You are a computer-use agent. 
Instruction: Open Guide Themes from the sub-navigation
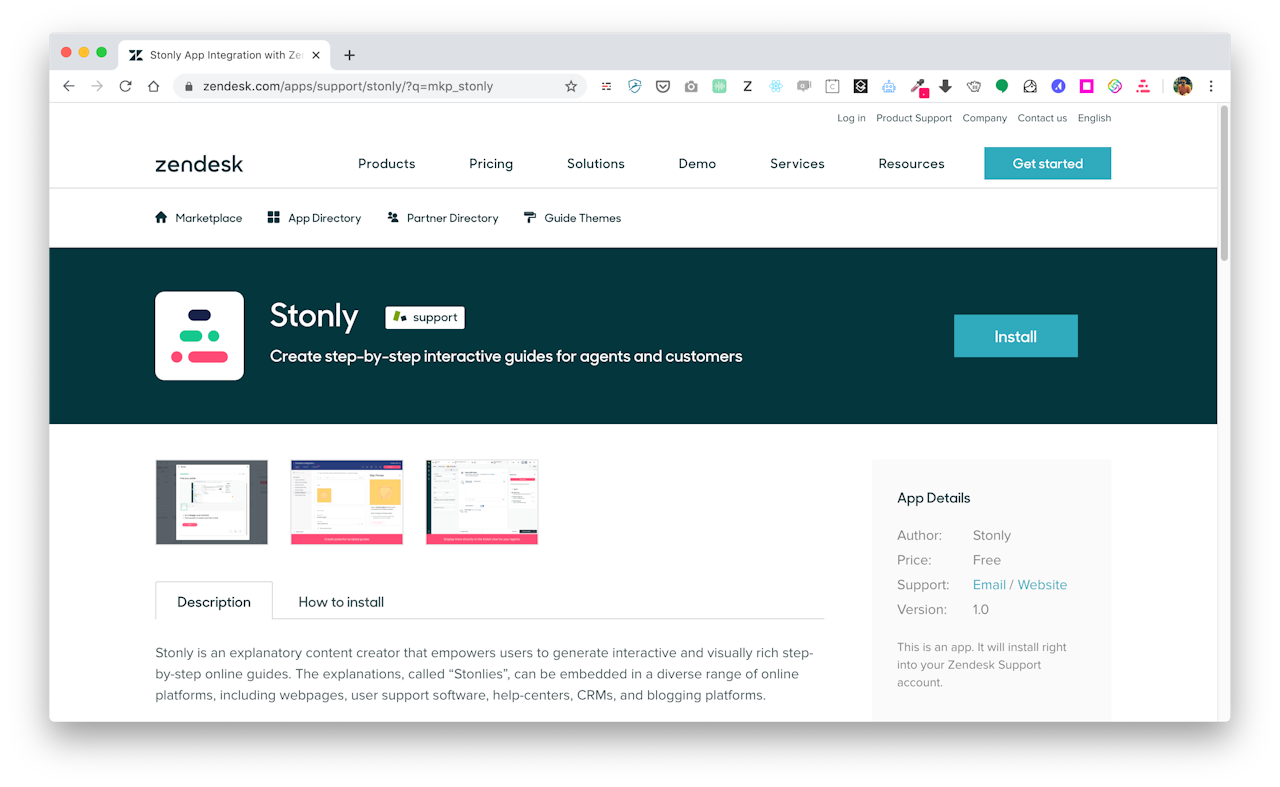[x=572, y=217]
